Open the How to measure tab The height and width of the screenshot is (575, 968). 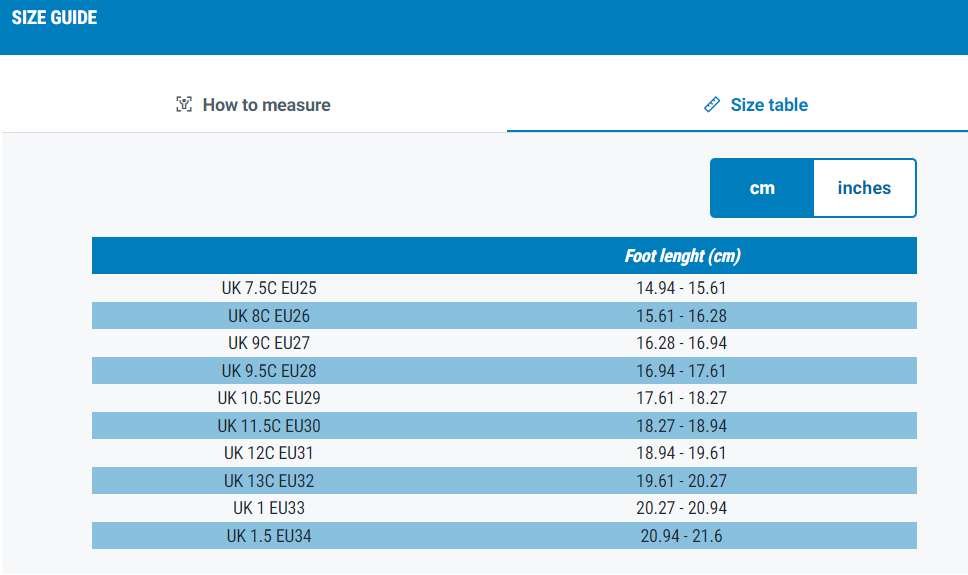click(x=253, y=104)
